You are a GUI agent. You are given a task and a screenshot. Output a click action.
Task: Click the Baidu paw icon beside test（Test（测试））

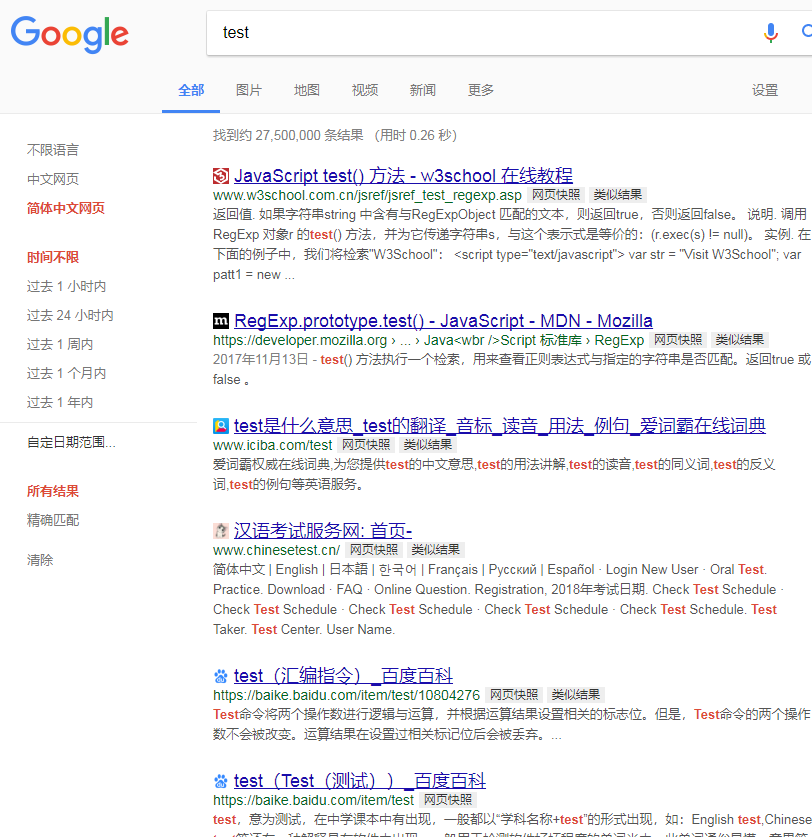[x=221, y=781]
